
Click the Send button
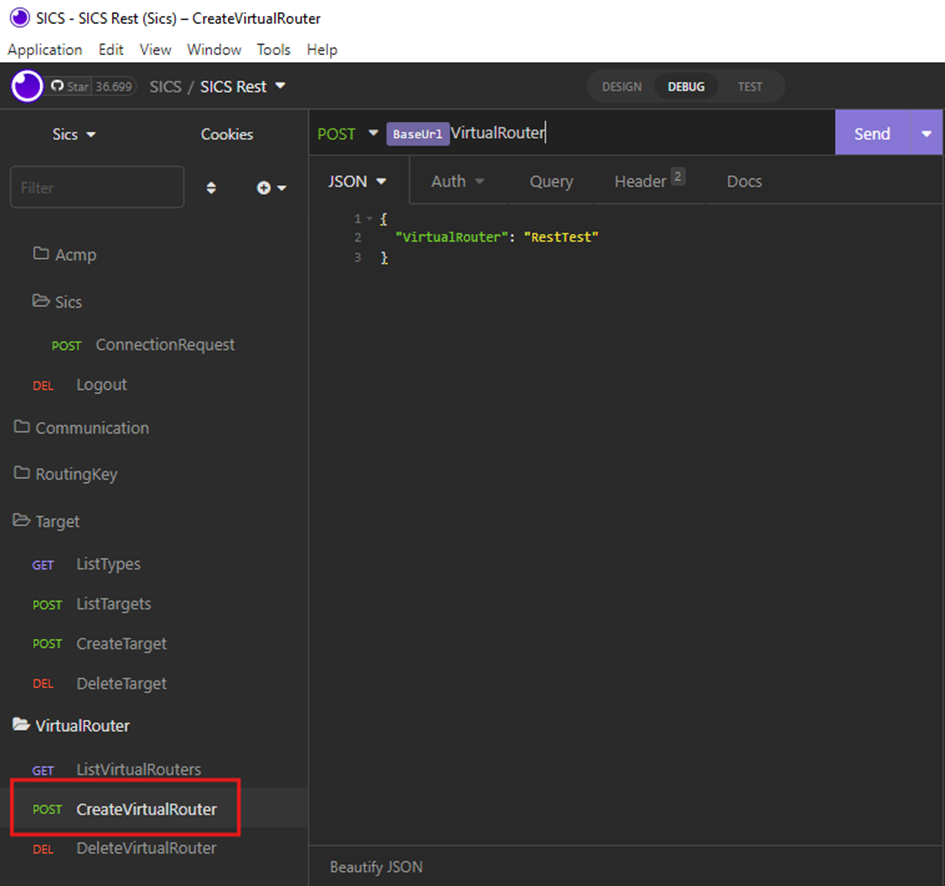click(871, 134)
